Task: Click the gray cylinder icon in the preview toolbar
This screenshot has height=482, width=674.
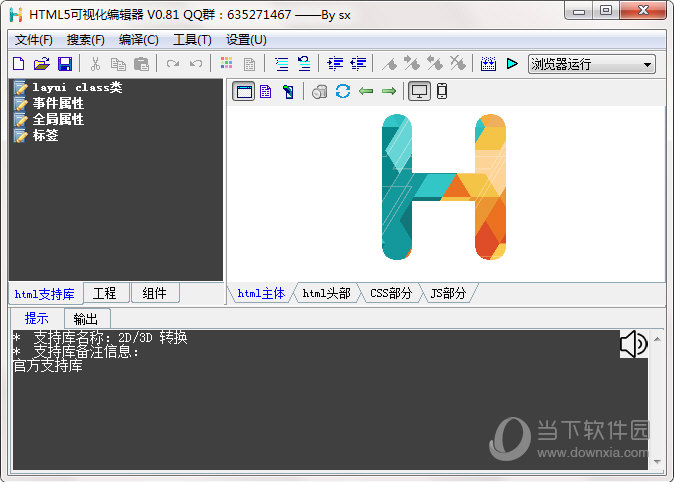Action: click(319, 92)
